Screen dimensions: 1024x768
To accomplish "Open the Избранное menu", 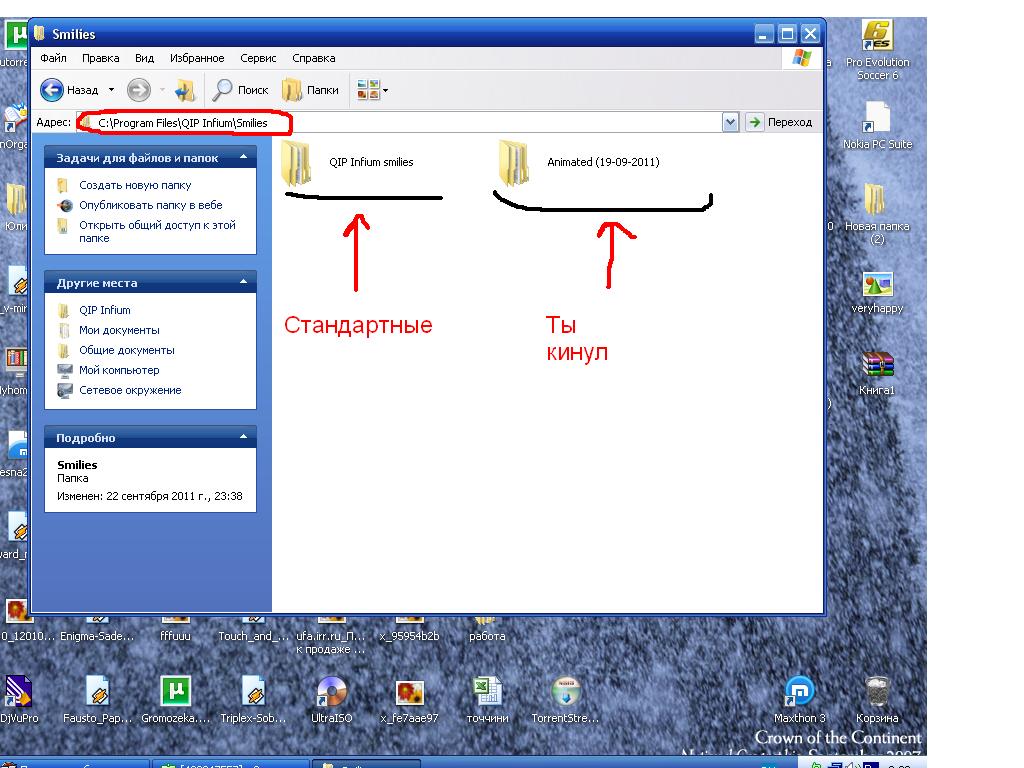I will pos(197,58).
